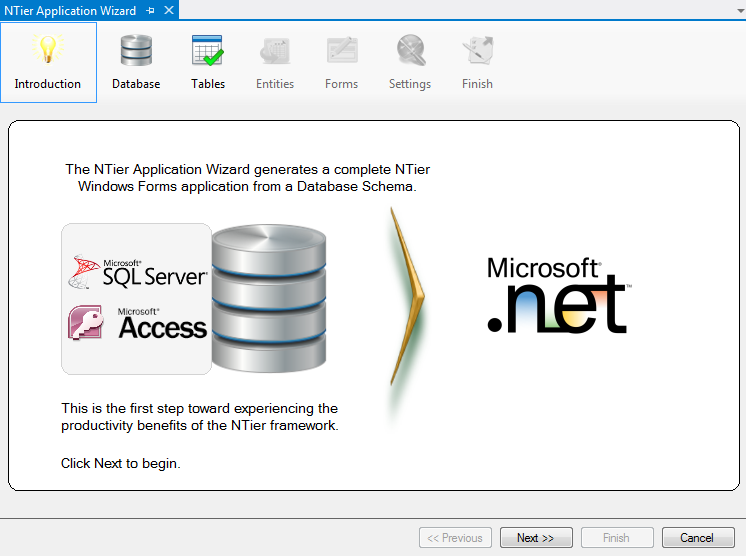746x556 pixels.
Task: Click the greyed Finish checklist step icon
Action: tap(478, 50)
